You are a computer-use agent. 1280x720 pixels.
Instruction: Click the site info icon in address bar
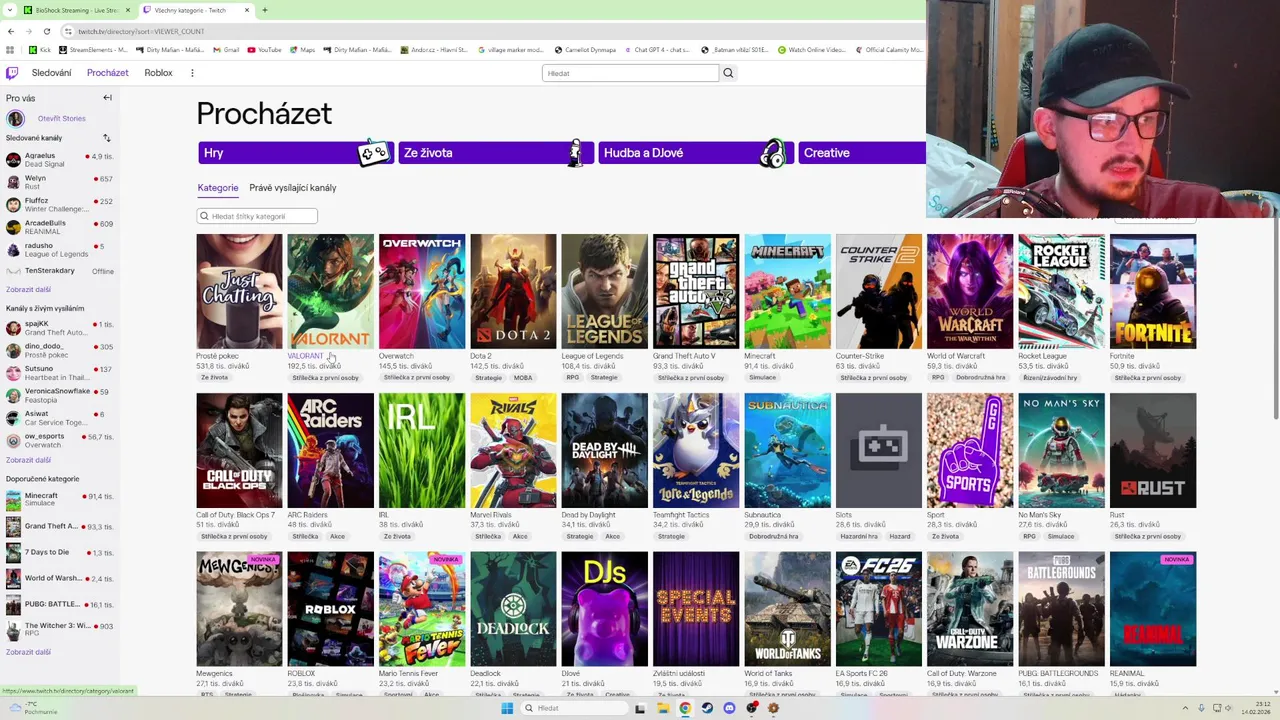68,31
